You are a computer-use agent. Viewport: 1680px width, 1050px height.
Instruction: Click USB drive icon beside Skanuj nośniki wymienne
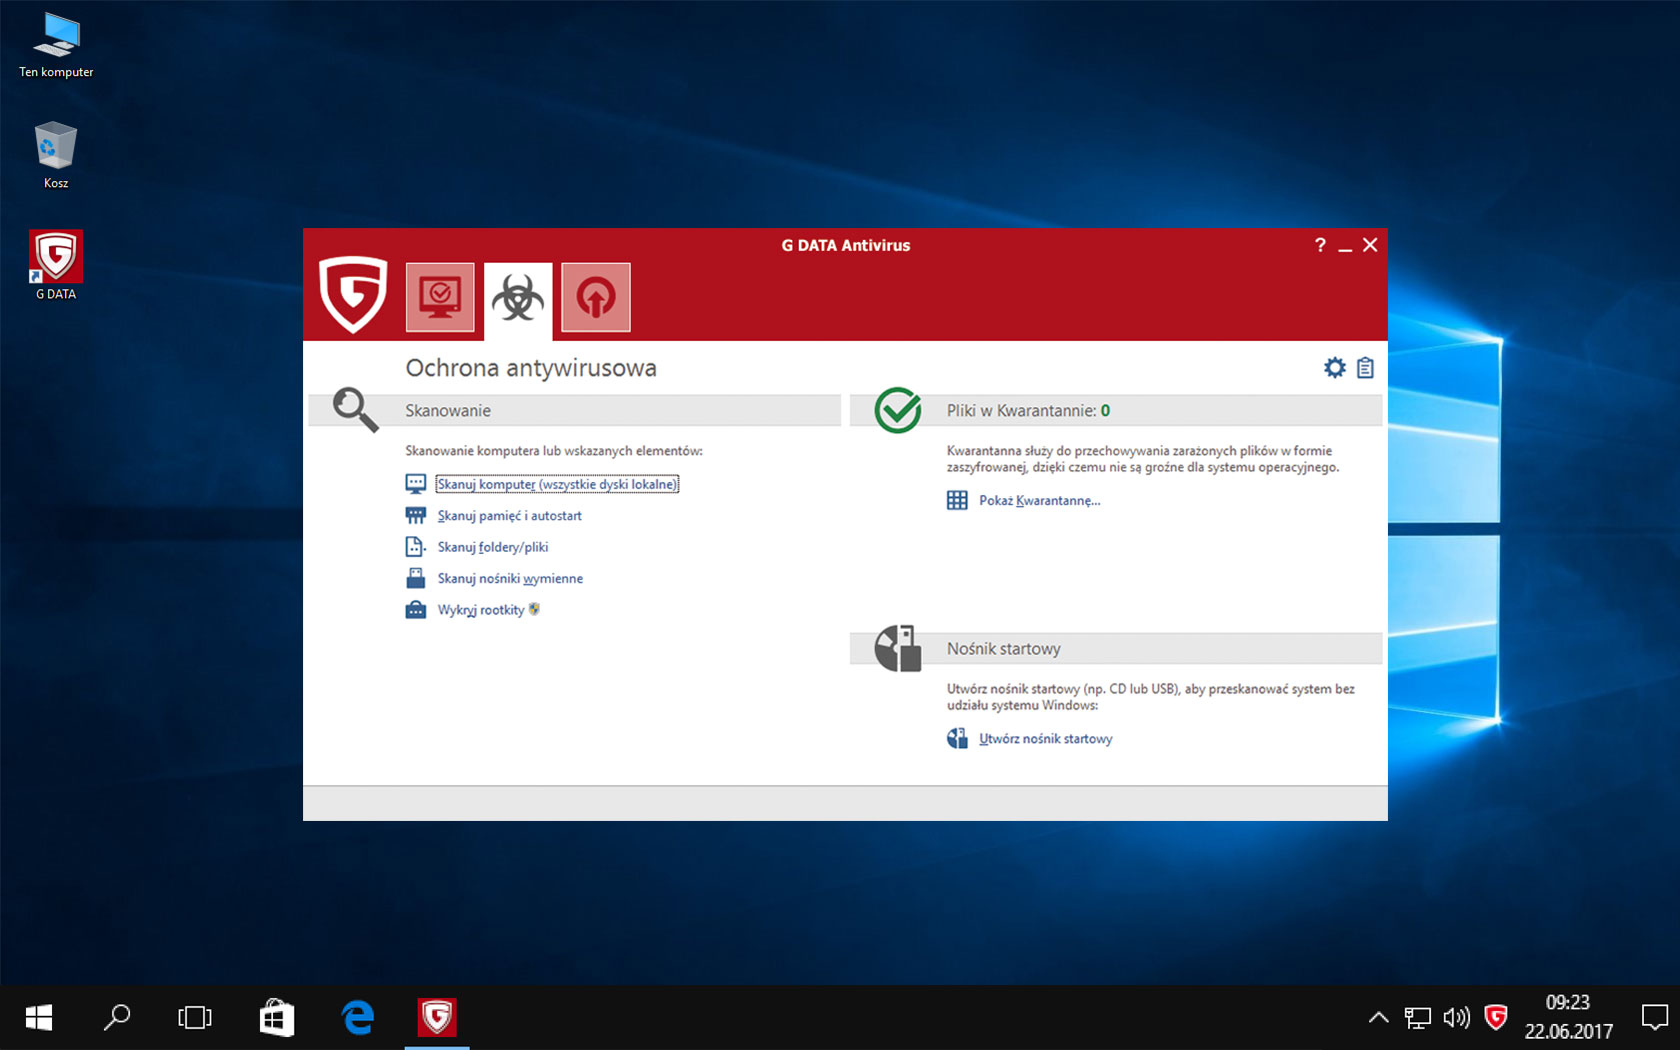[415, 578]
